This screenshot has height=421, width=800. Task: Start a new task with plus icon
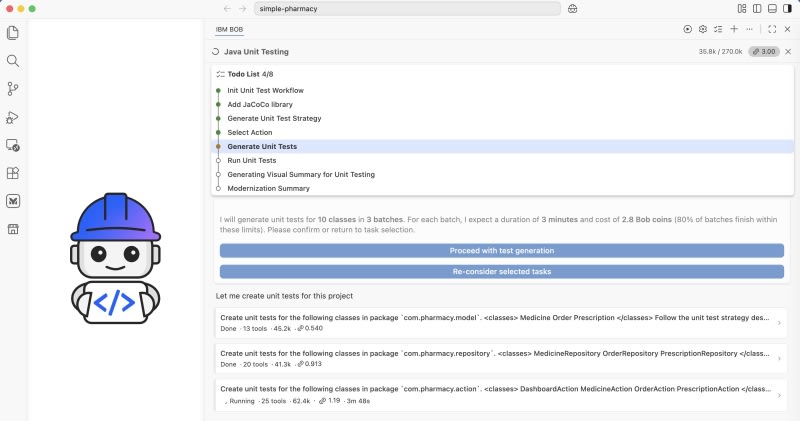click(x=734, y=29)
